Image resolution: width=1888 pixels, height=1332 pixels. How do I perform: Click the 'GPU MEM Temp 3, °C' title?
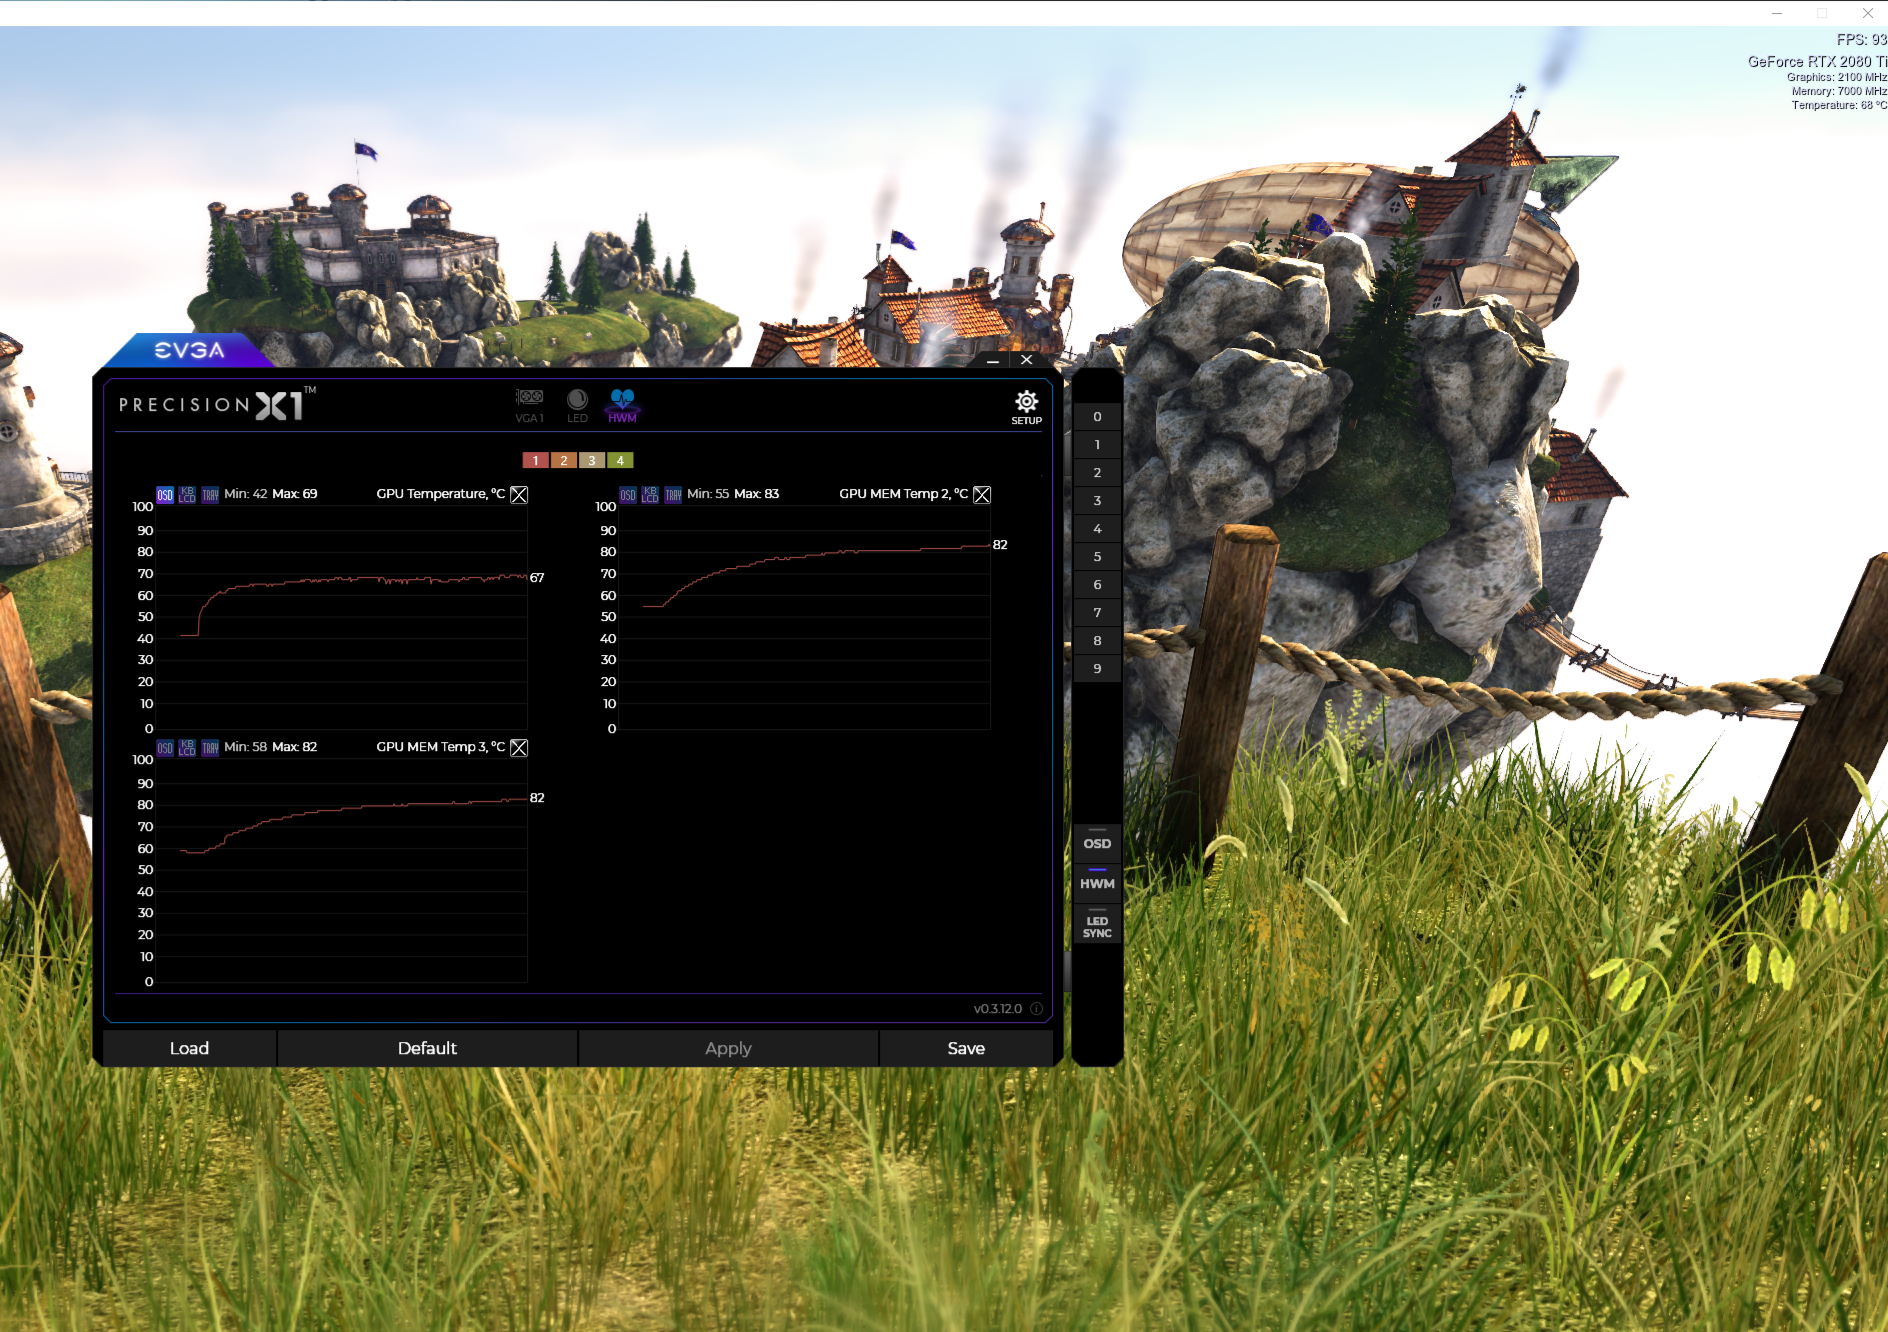(x=440, y=747)
